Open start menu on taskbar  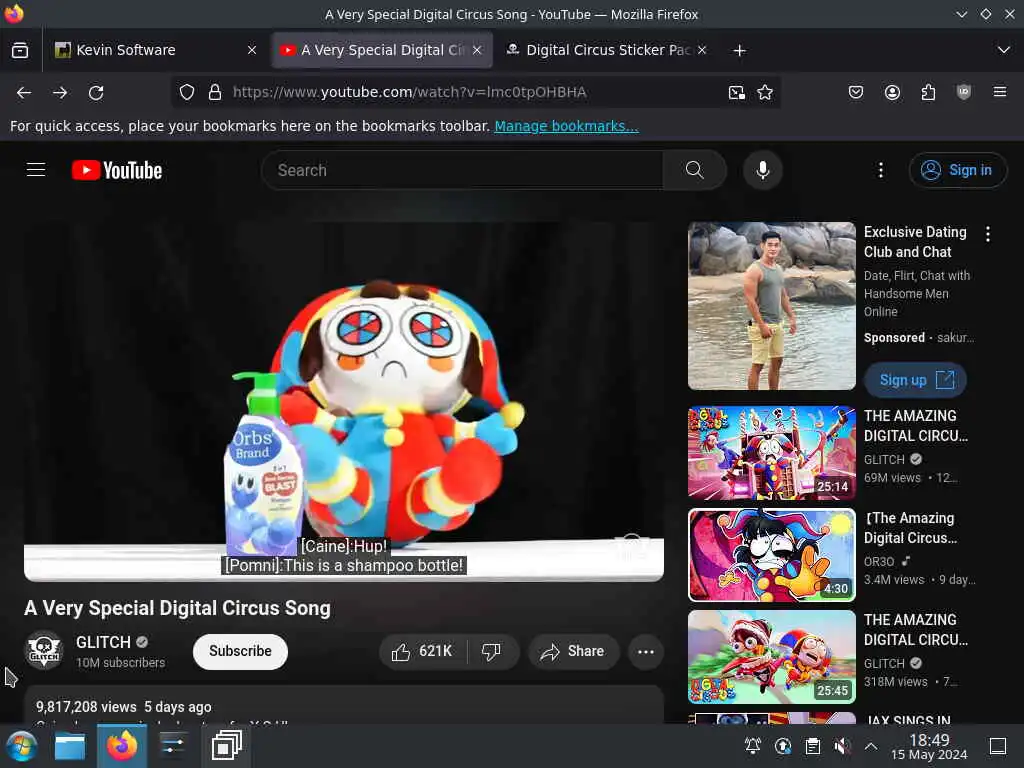[x=21, y=746]
